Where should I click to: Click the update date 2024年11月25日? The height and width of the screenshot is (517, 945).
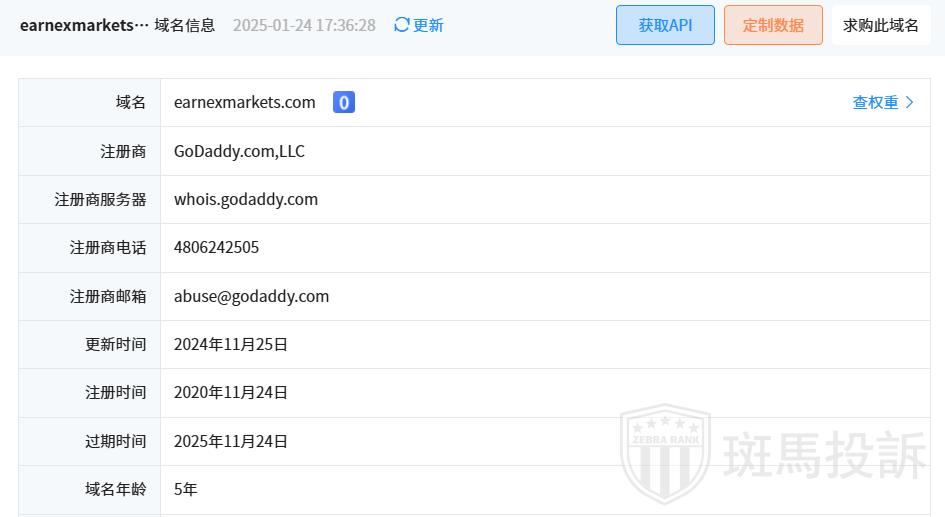(231, 345)
